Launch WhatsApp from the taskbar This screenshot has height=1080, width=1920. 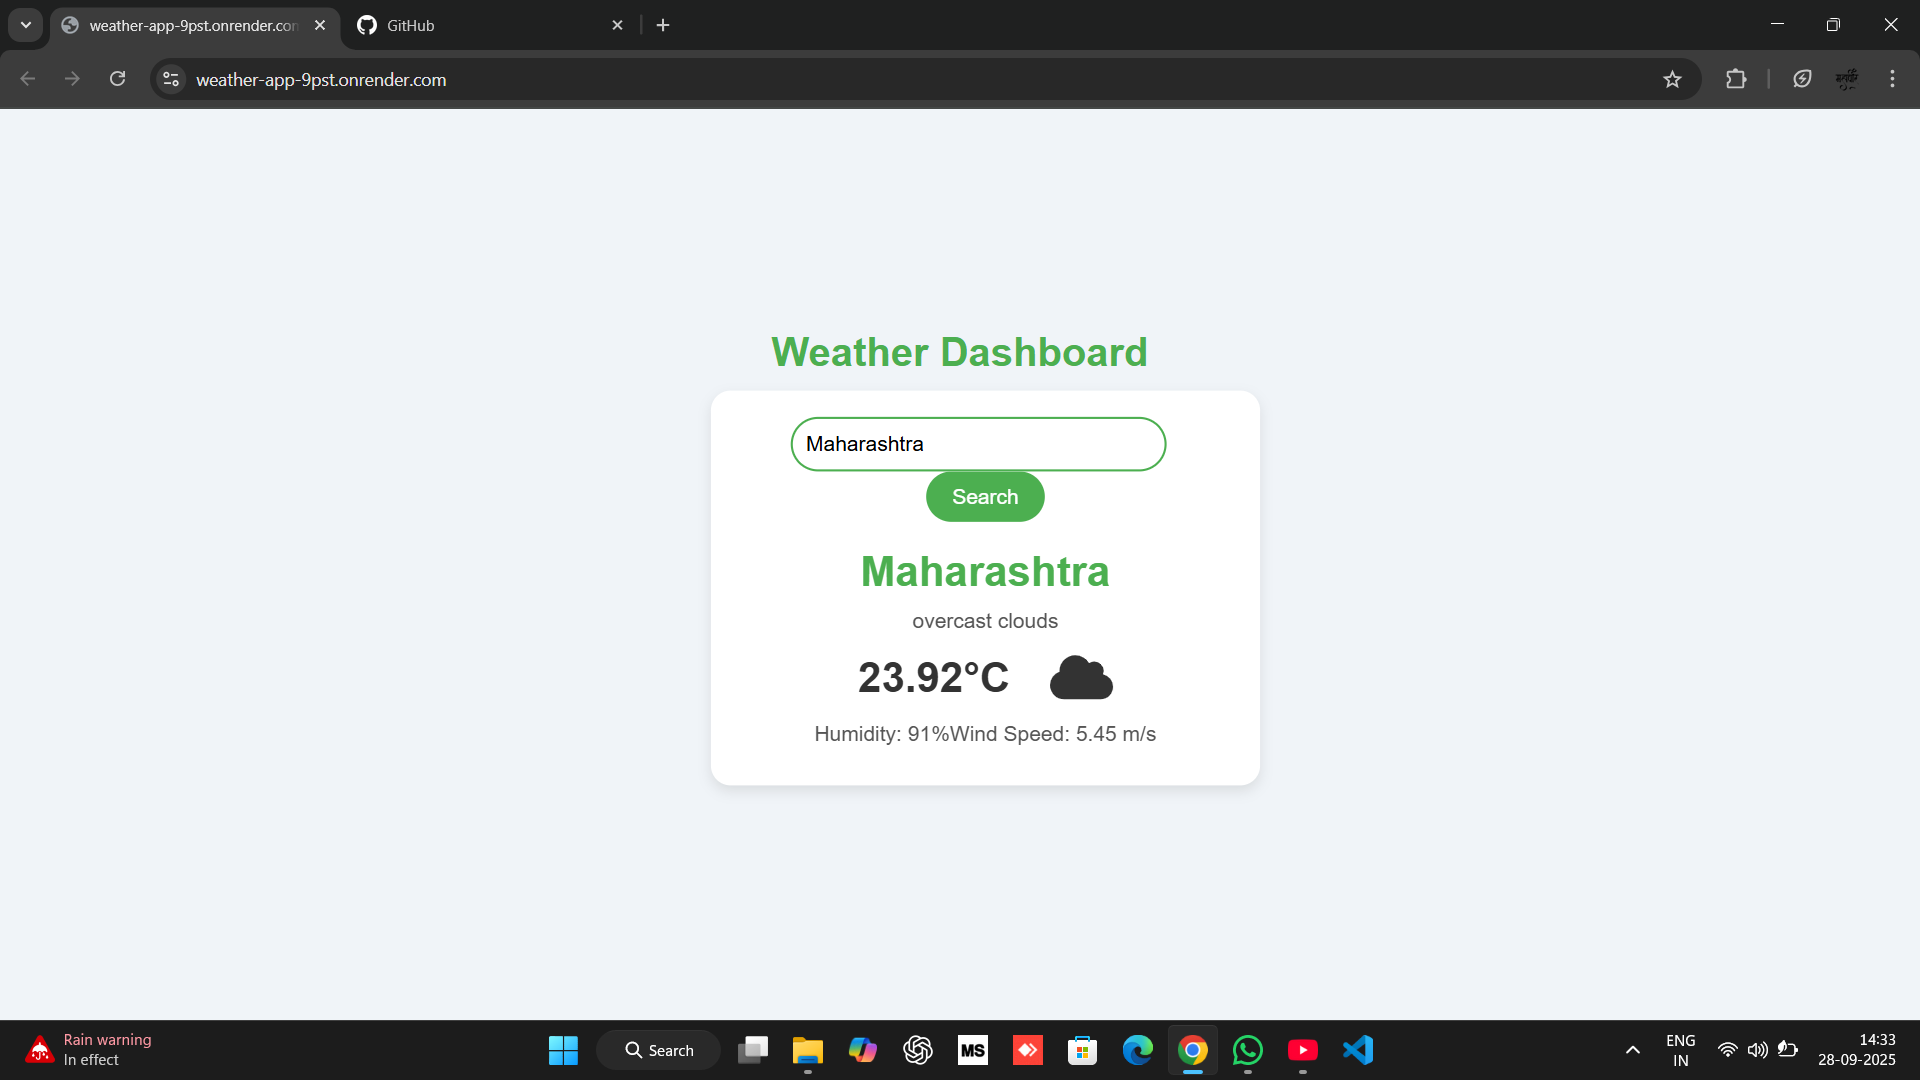(1248, 1050)
